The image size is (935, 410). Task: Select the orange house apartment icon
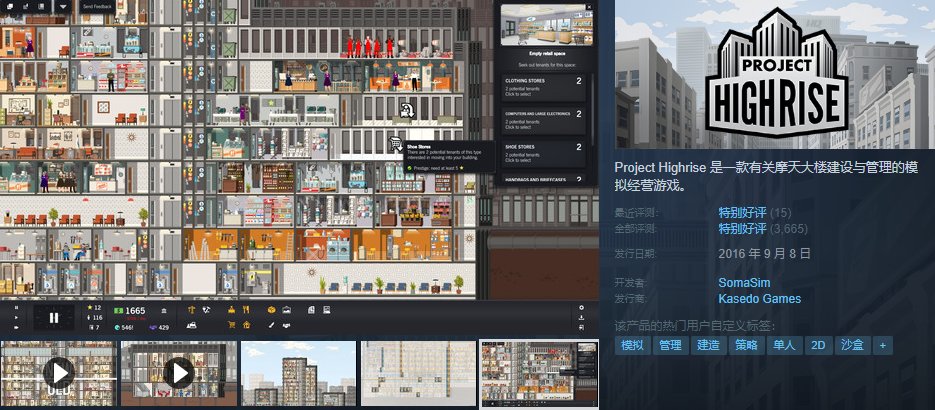246,325
